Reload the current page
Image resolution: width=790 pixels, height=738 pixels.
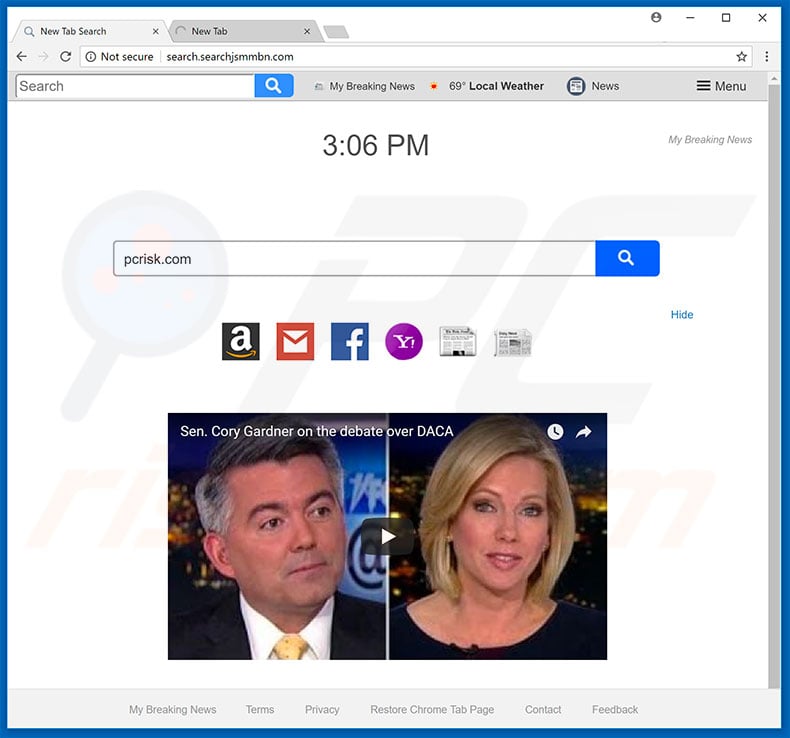[x=65, y=56]
